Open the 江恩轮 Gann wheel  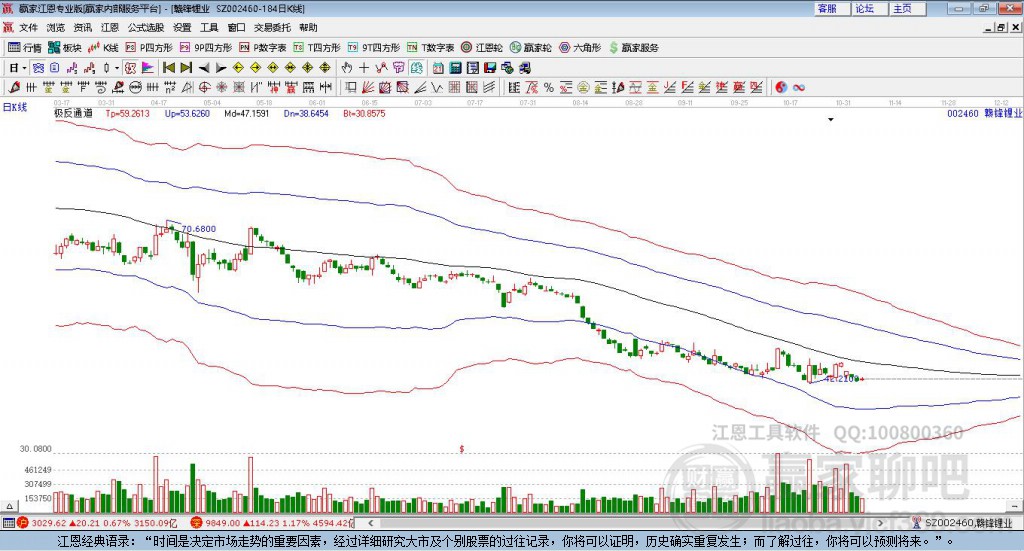pyautogui.click(x=482, y=48)
